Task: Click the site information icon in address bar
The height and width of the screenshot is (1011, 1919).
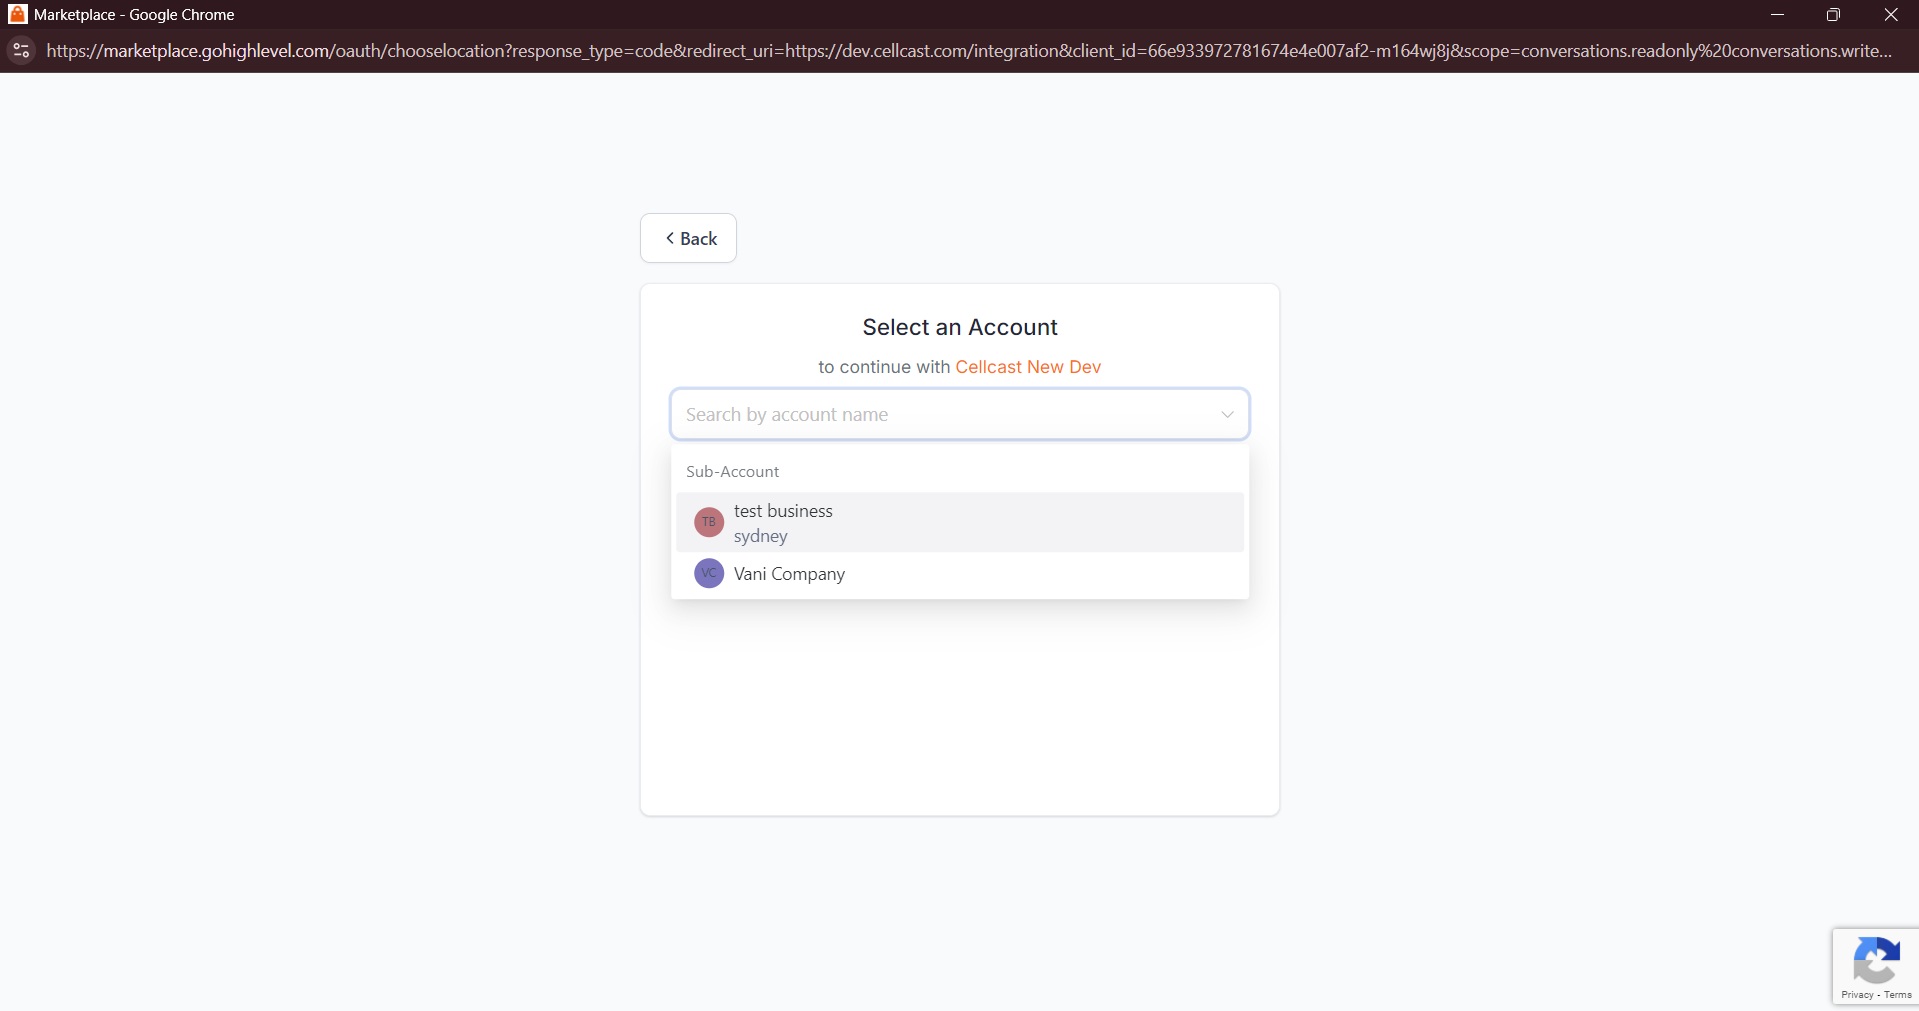Action: pos(21,50)
